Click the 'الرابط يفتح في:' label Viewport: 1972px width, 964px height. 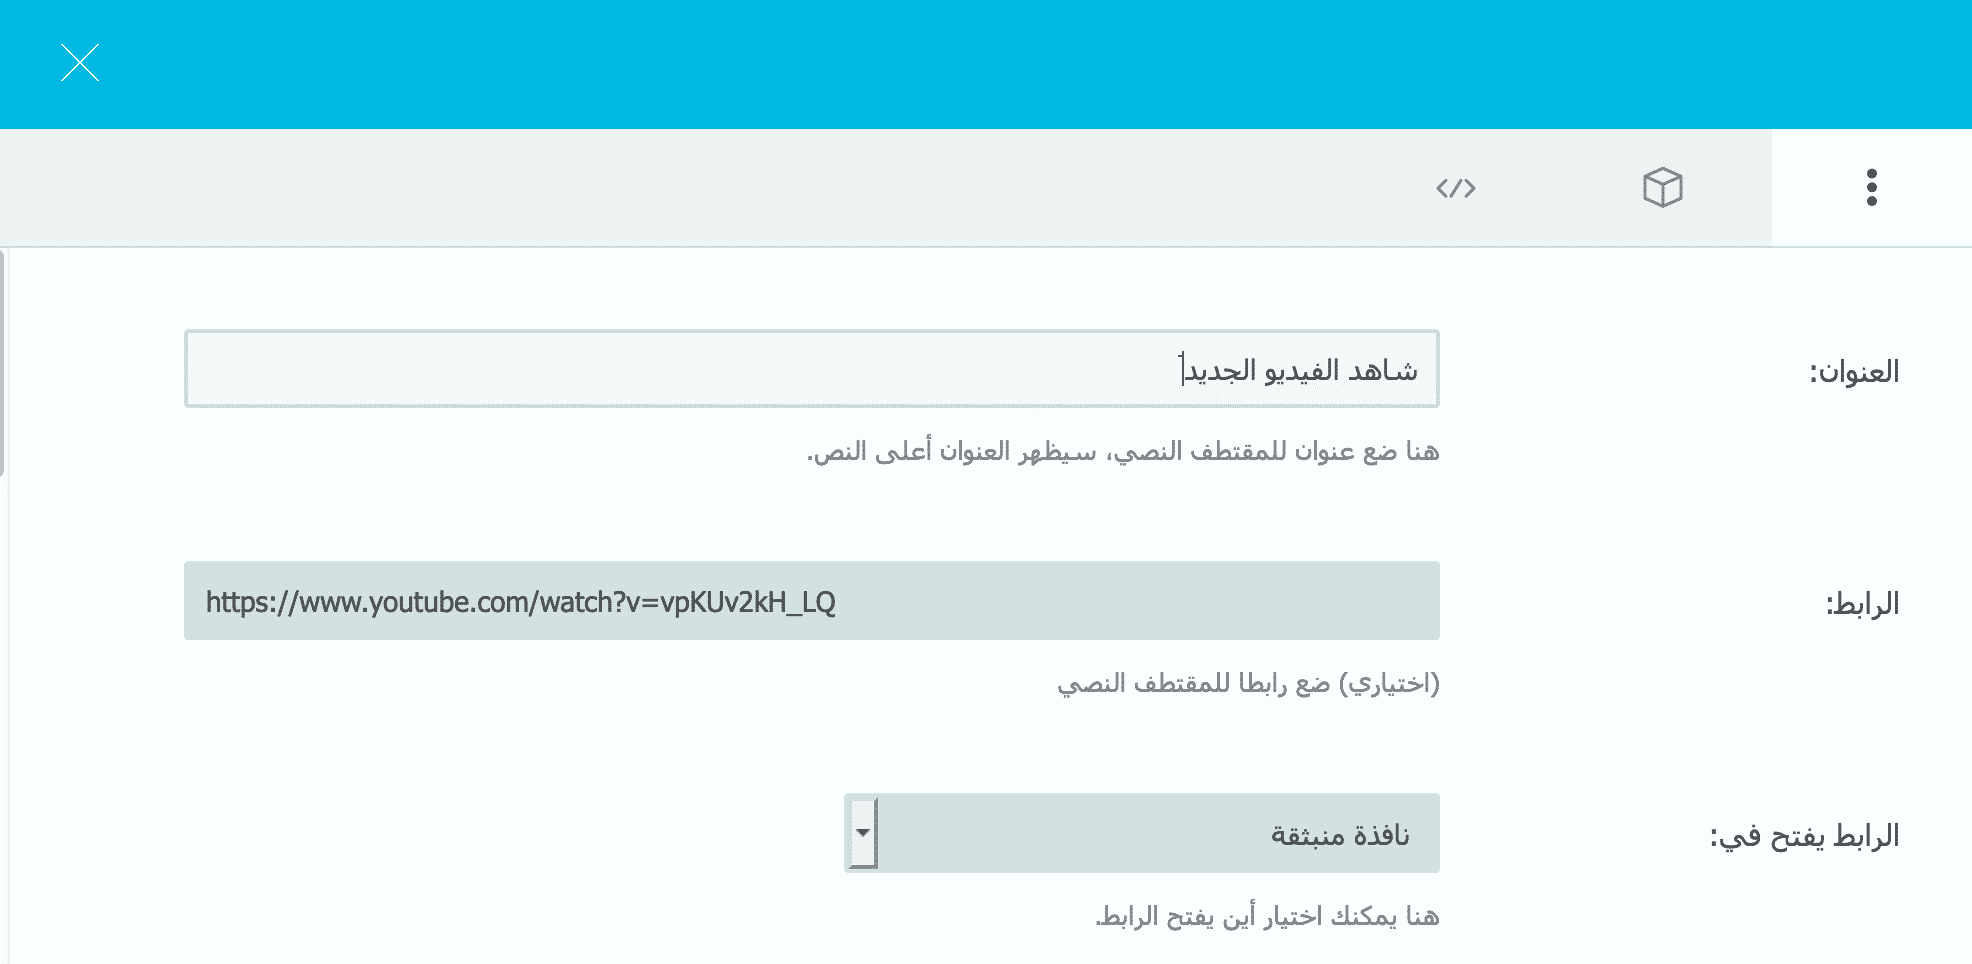click(1804, 836)
